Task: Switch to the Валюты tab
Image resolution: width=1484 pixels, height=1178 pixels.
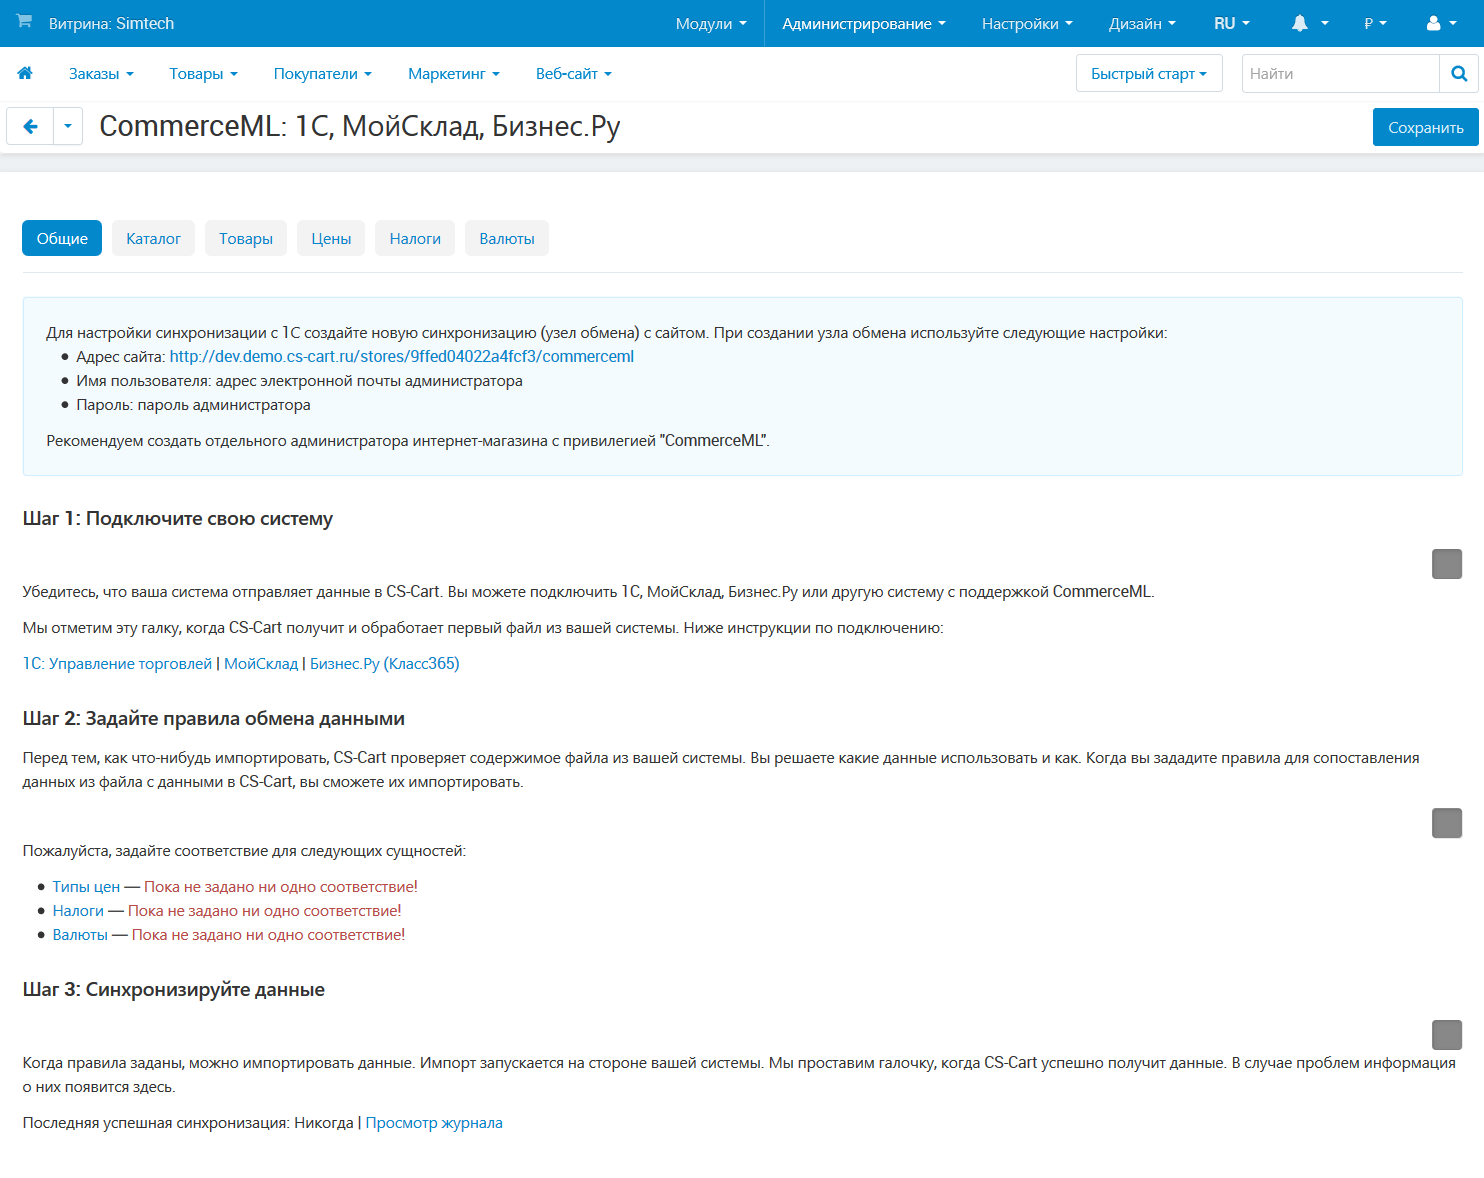Action: 507,238
